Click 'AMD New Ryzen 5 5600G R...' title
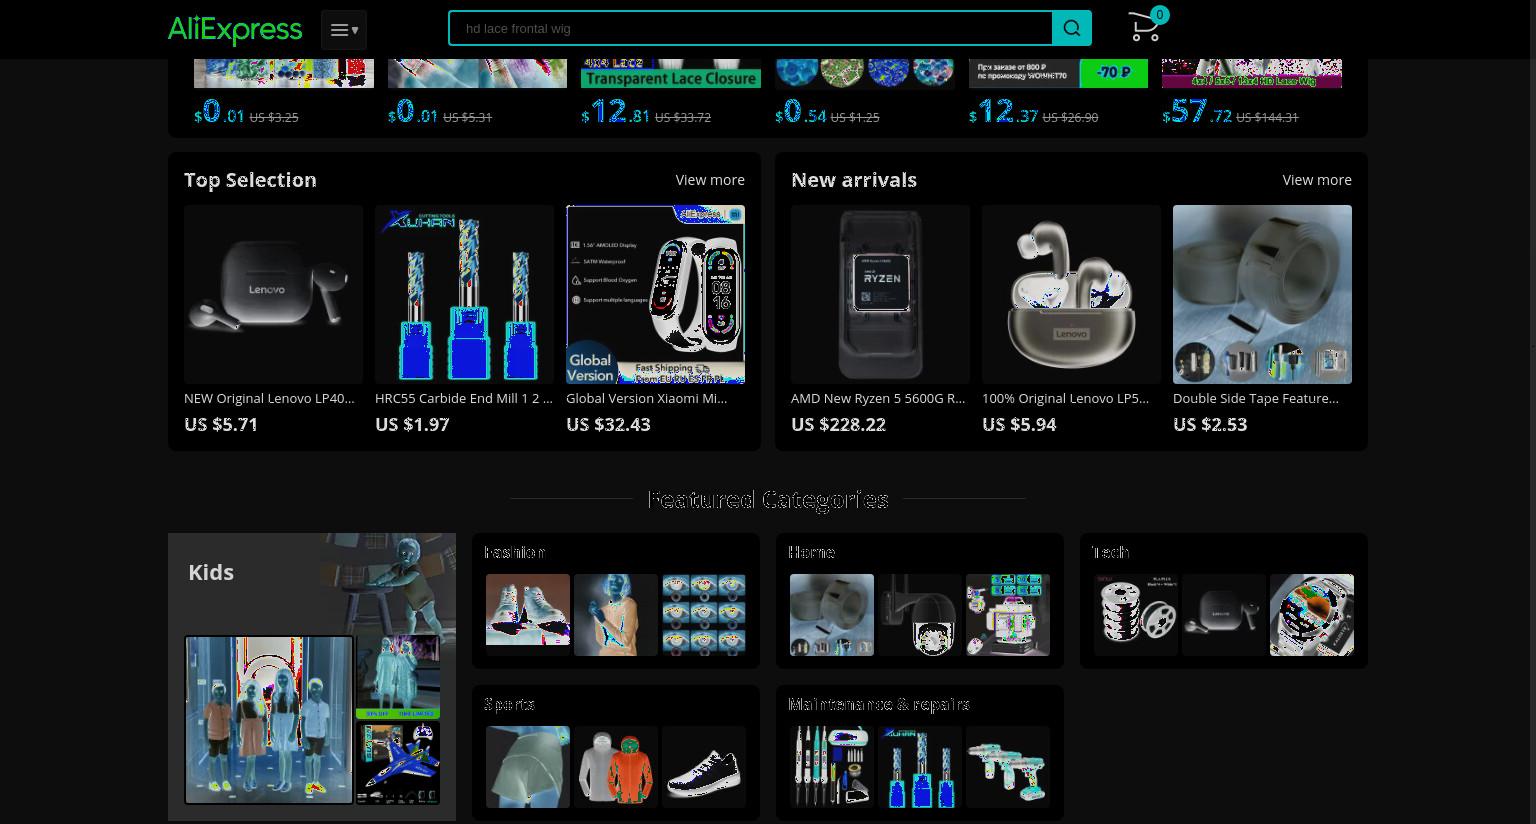1536x824 pixels. pyautogui.click(x=878, y=398)
